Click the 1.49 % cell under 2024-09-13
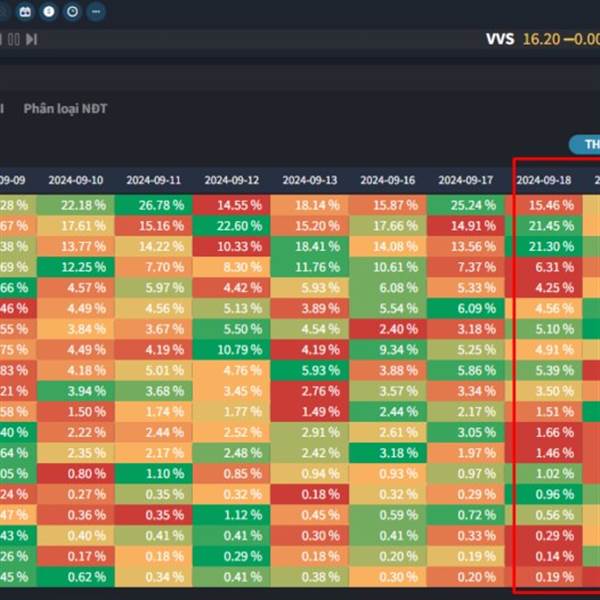 pyautogui.click(x=310, y=412)
